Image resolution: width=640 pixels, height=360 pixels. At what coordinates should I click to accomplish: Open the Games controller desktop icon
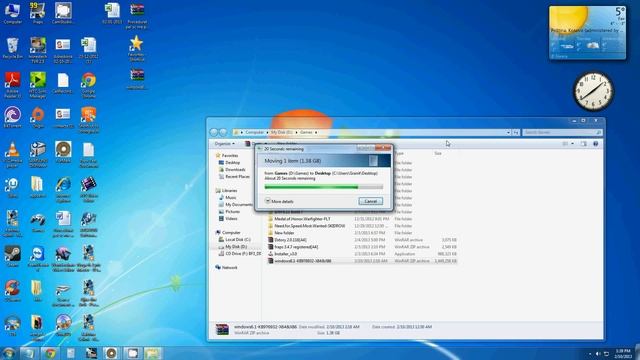(38, 223)
